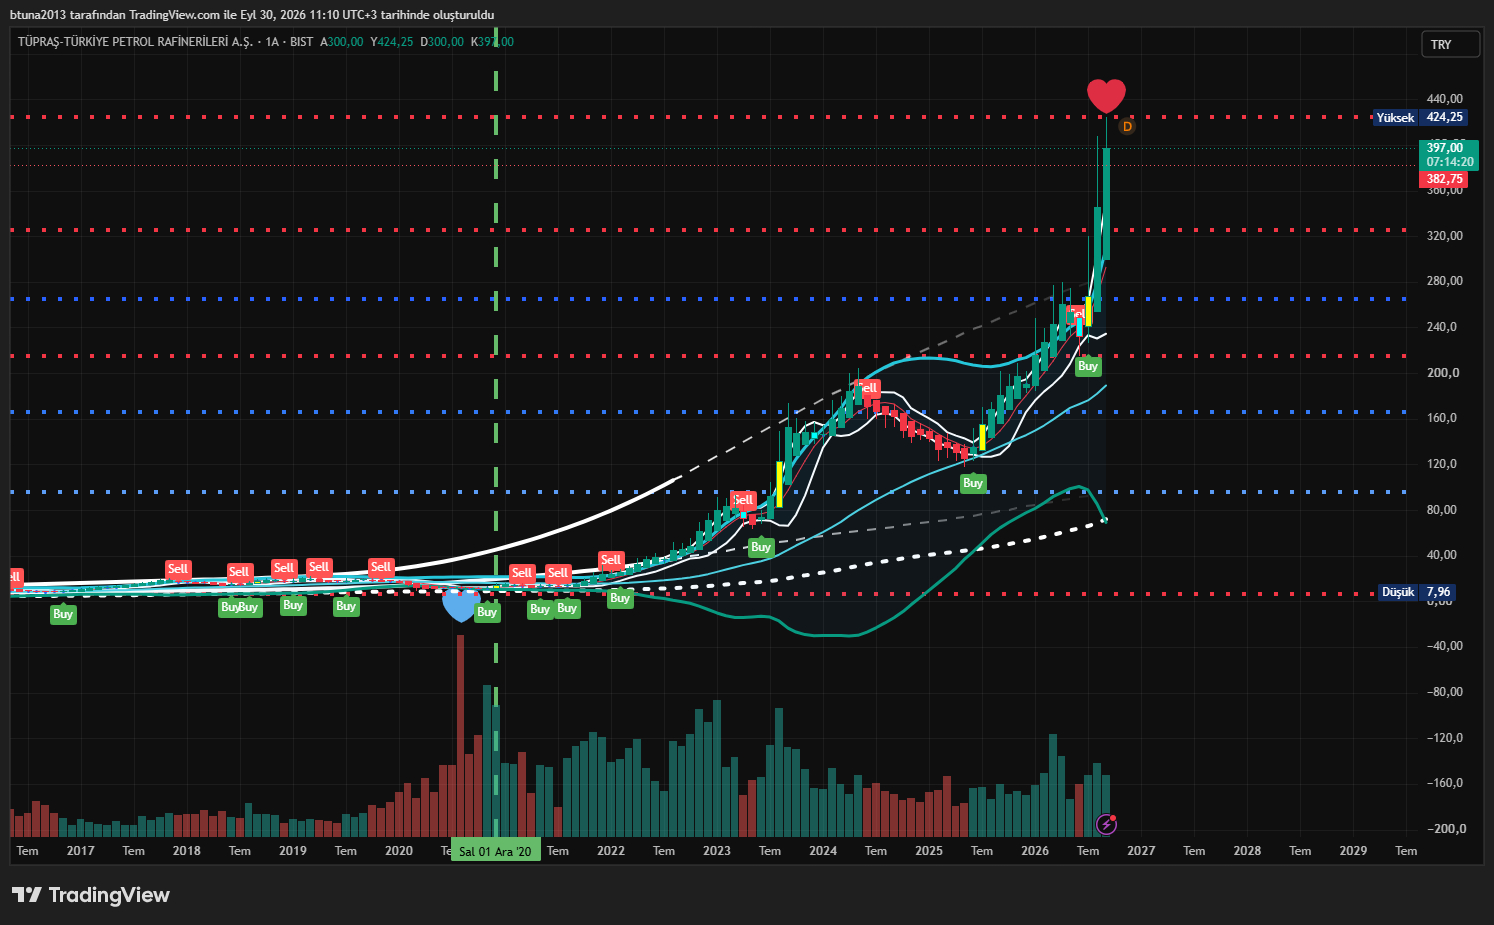Open the orange D dividend marker
Viewport: 1494px width, 925px height.
click(x=1127, y=127)
